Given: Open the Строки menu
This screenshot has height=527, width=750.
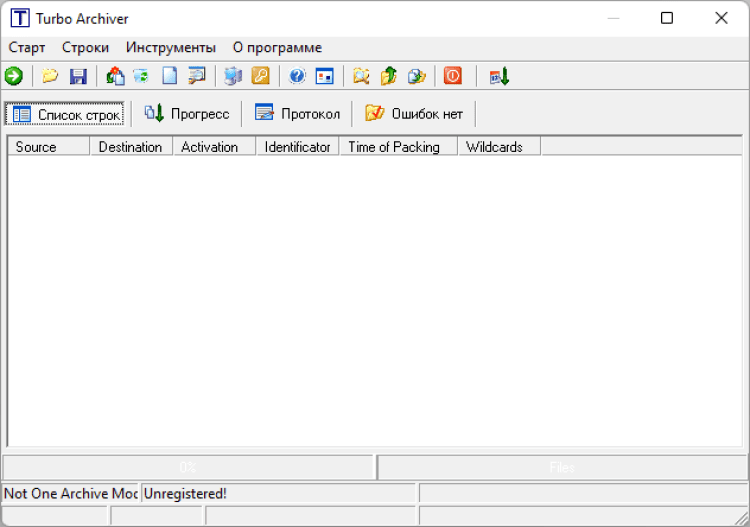Looking at the screenshot, I should [x=86, y=48].
